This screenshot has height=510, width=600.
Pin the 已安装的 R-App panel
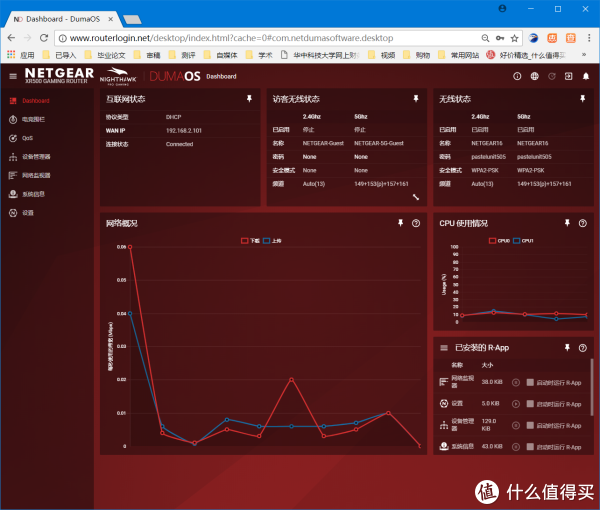567,347
